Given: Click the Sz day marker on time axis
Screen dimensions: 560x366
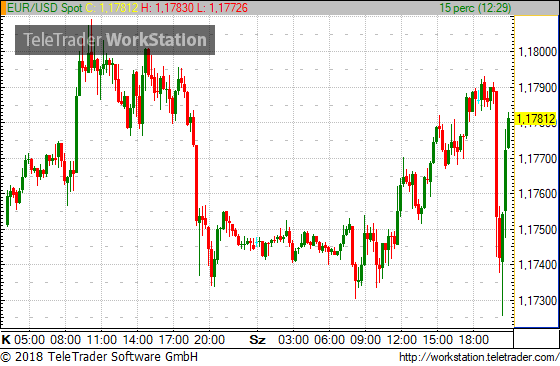Looking at the screenshot, I should [258, 339].
